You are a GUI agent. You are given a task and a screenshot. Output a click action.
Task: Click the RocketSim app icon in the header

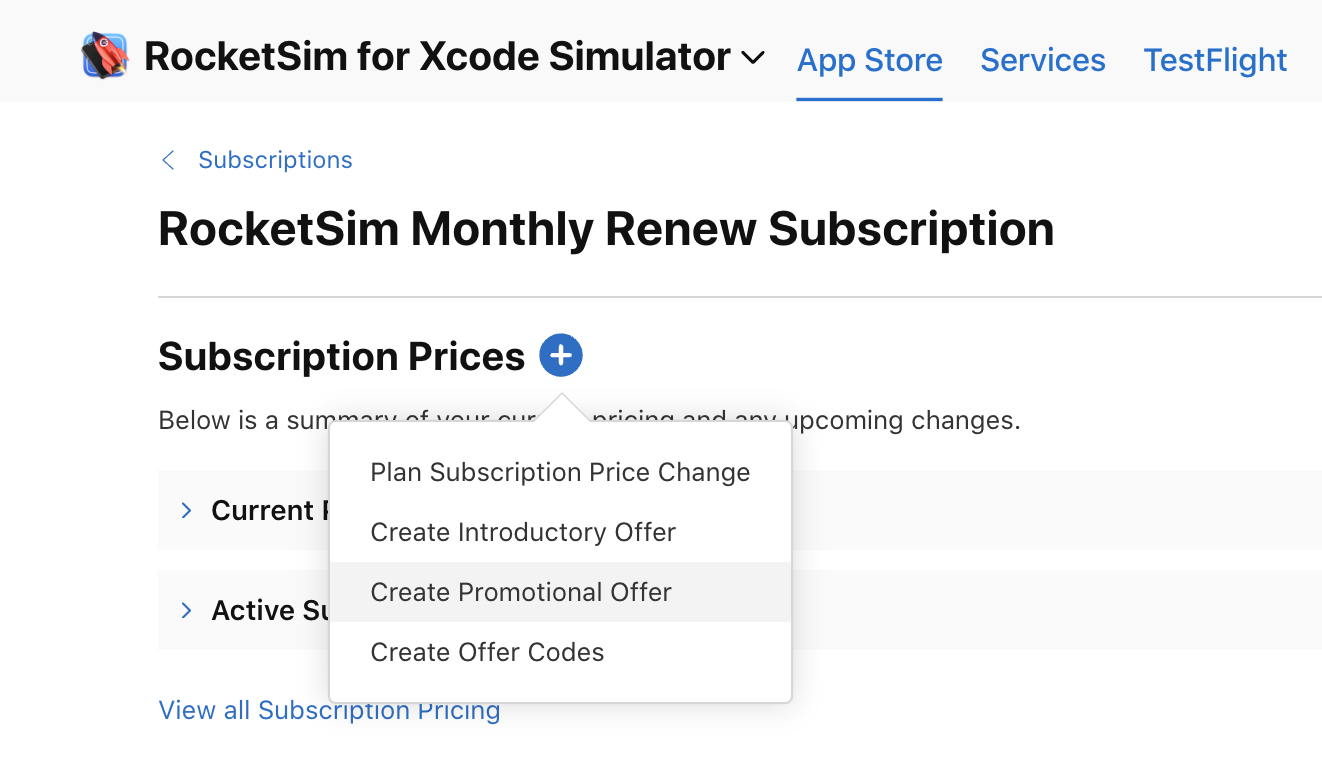click(x=104, y=55)
